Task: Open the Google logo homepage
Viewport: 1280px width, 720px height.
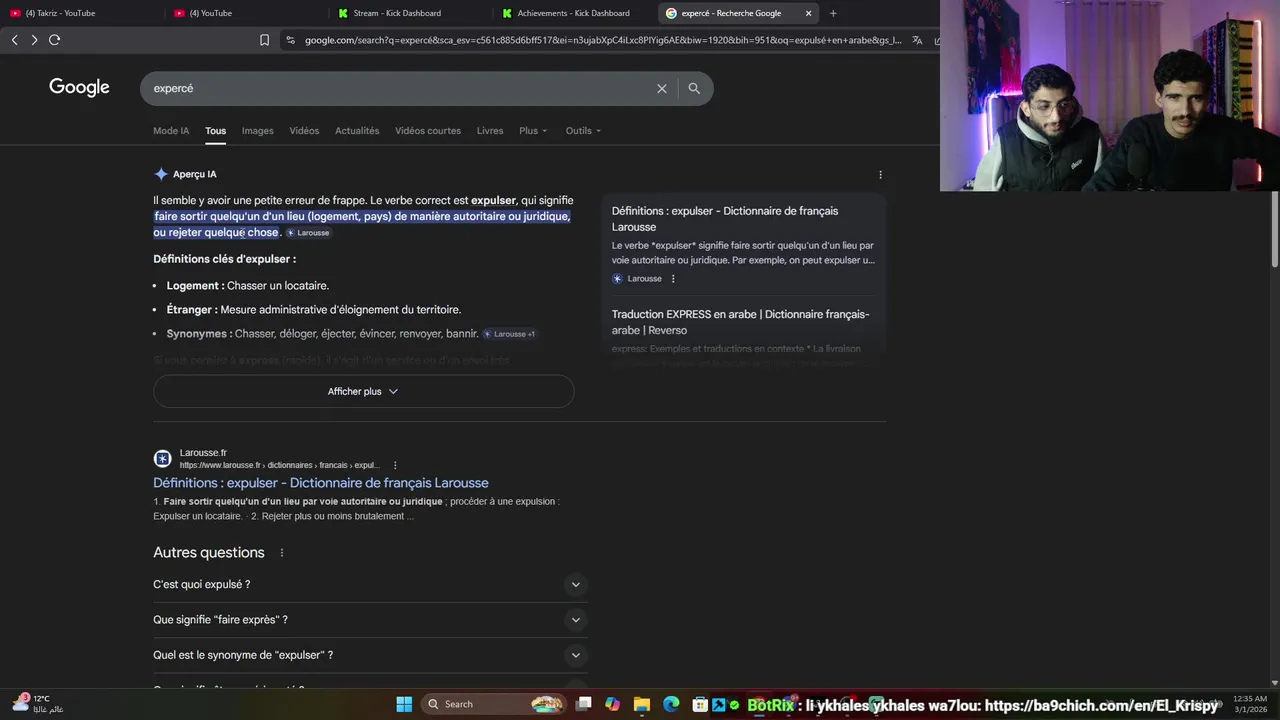Action: 79,87
